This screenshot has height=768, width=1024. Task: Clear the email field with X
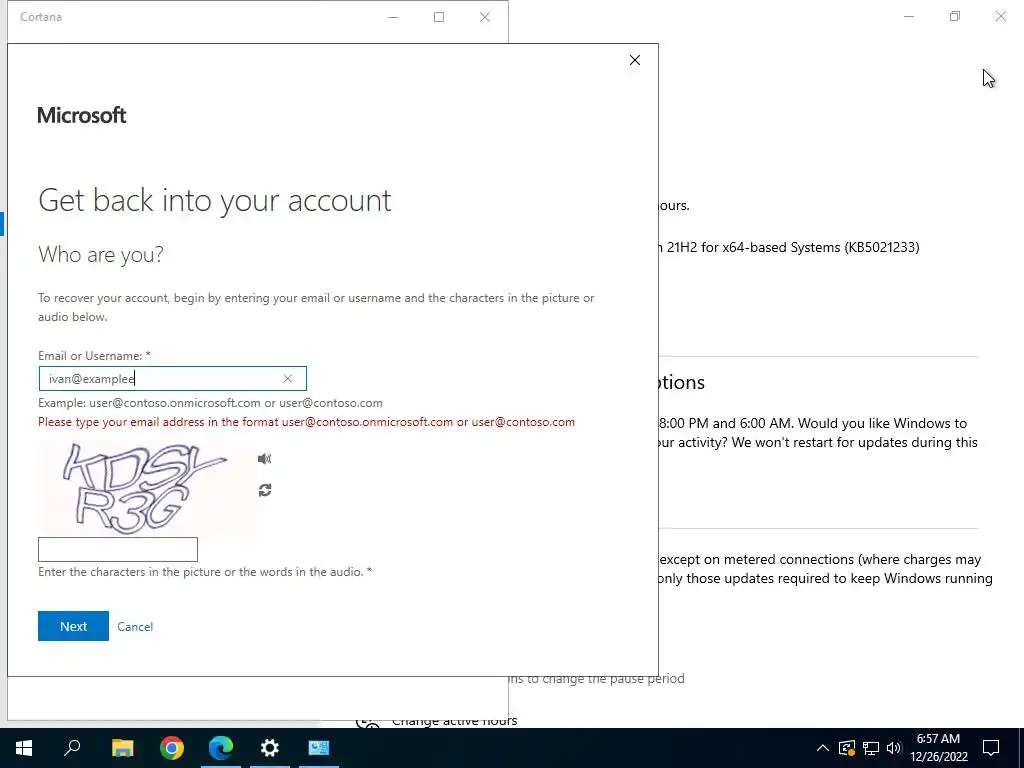click(x=287, y=379)
